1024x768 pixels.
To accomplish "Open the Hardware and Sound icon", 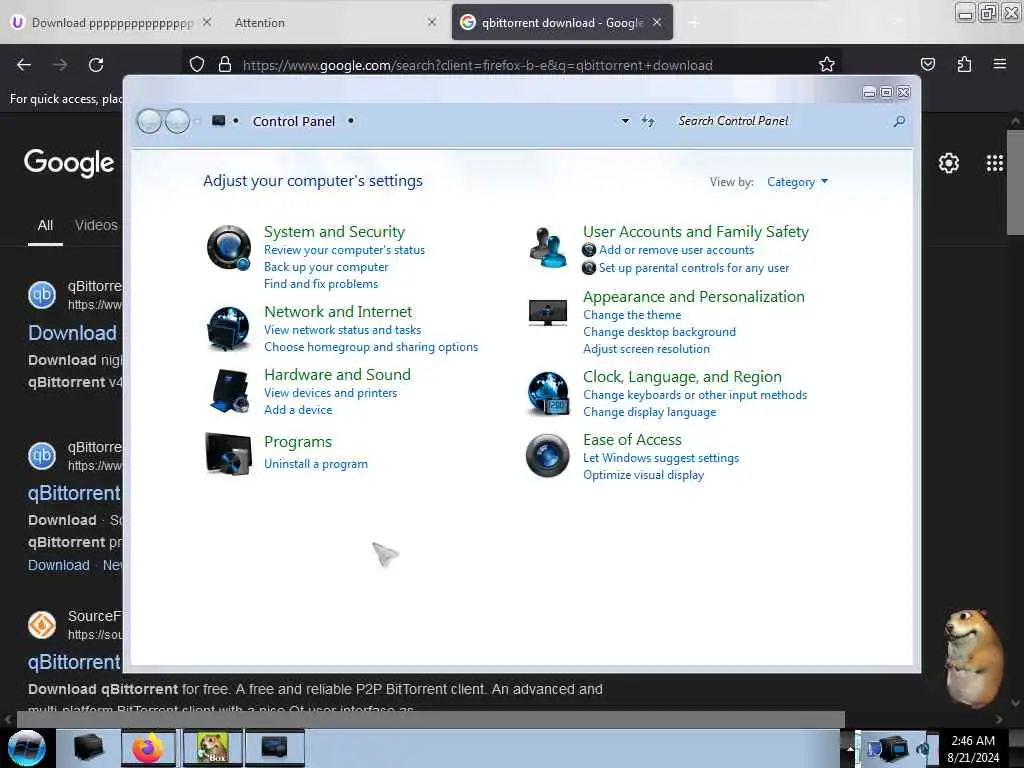I will [x=229, y=391].
